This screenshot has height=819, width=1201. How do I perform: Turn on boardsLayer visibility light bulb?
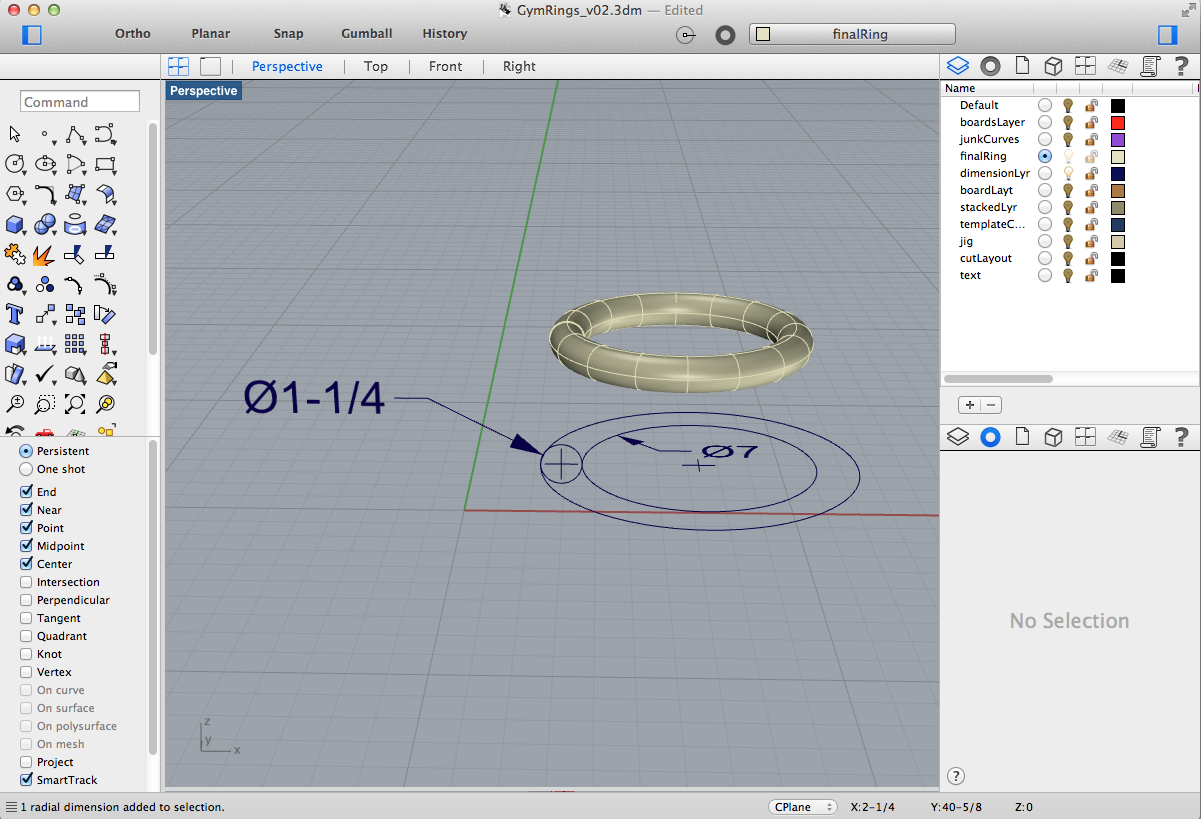[1068, 122]
